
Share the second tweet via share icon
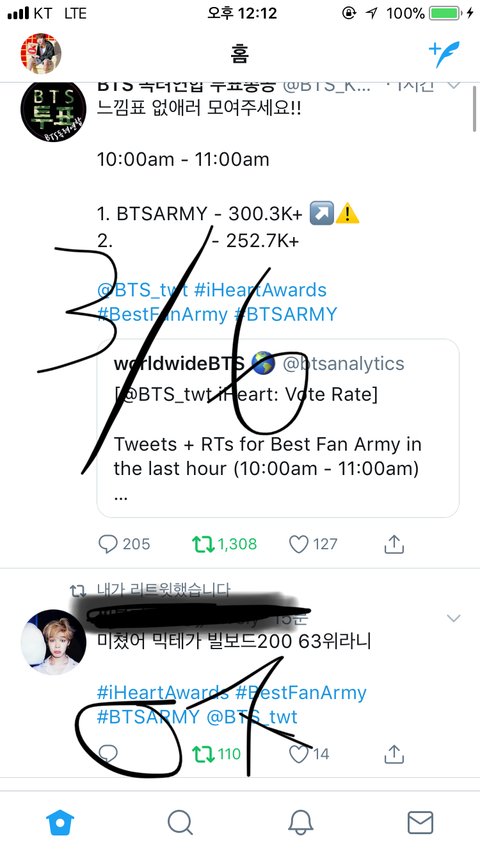click(x=393, y=754)
